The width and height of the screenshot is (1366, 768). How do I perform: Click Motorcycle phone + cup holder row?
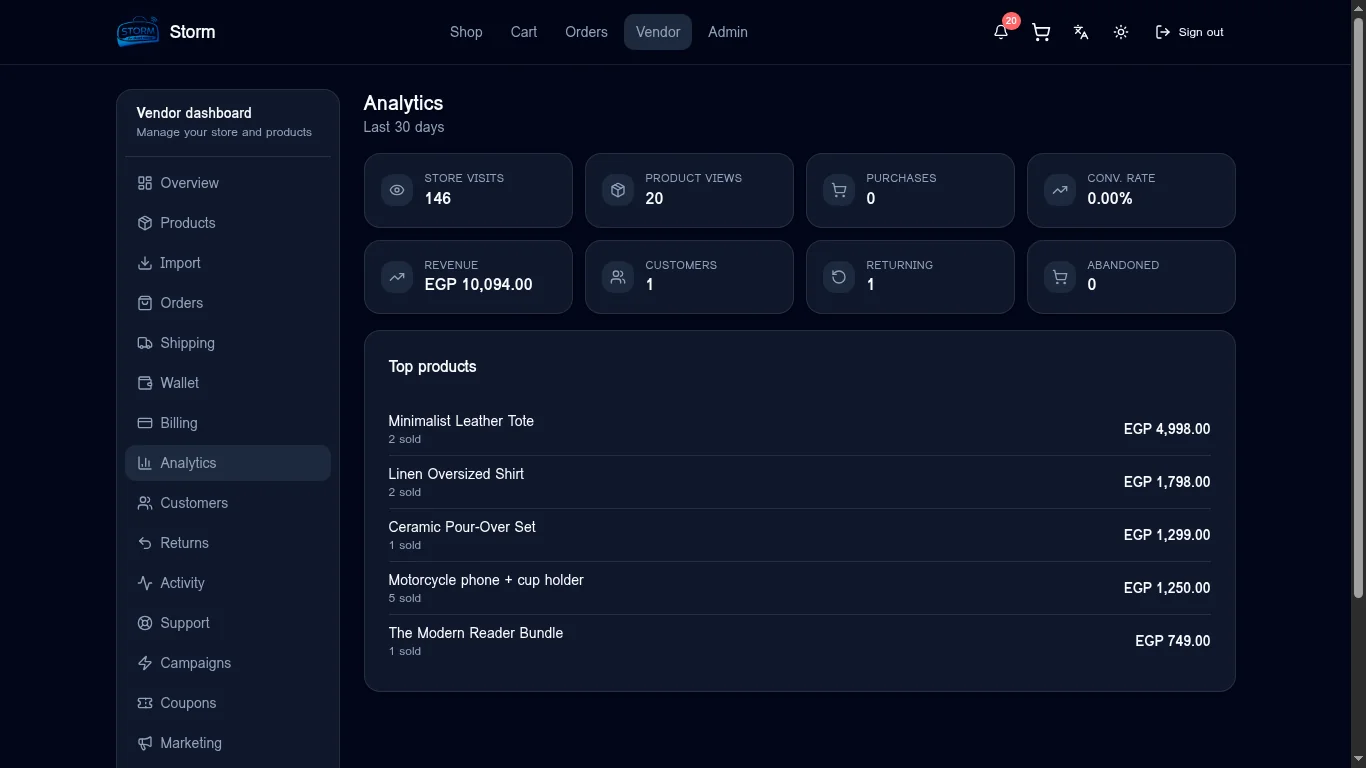coord(799,588)
